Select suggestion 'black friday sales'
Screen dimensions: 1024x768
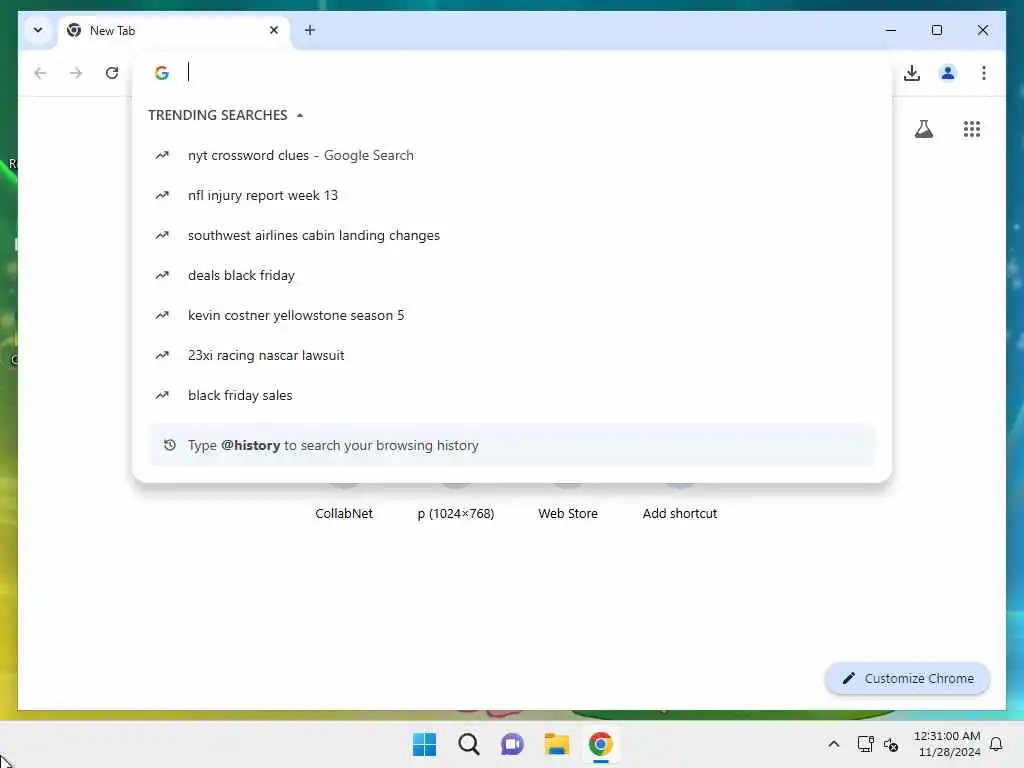[512, 395]
